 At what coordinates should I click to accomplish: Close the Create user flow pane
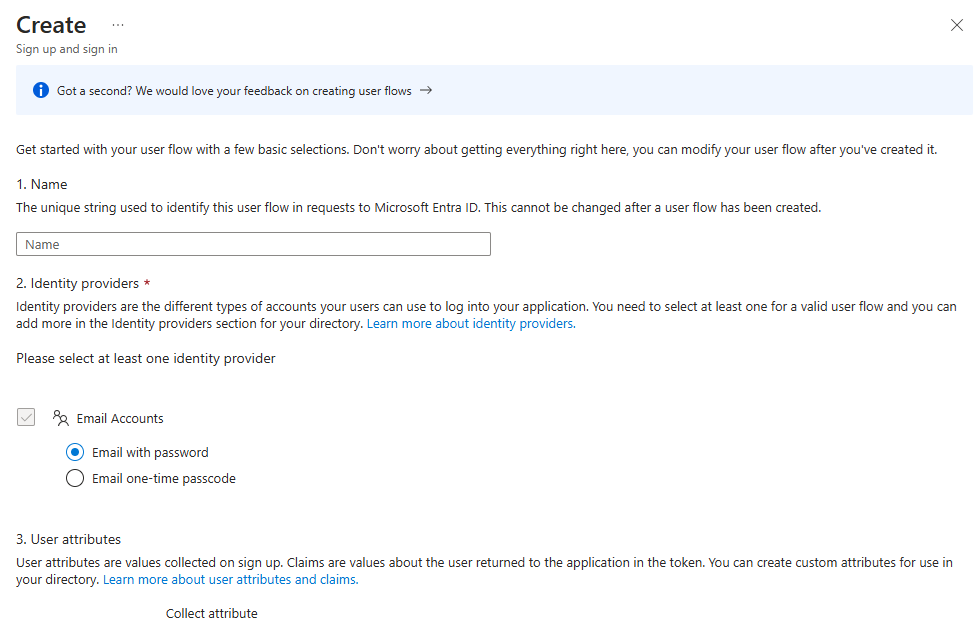(956, 26)
